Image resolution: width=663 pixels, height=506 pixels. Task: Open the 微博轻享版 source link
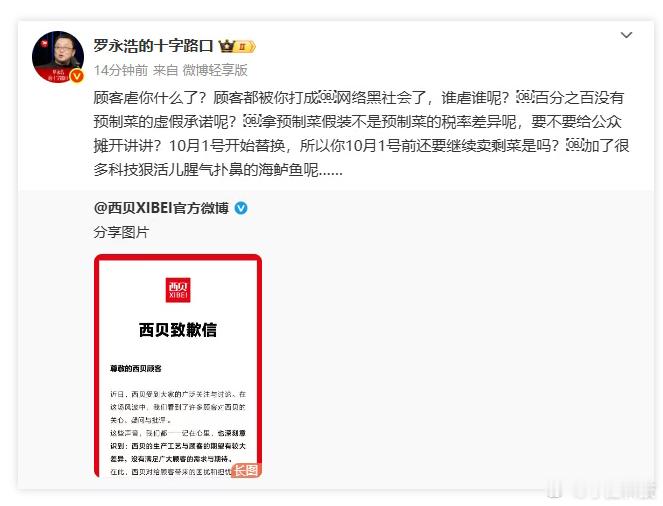click(215, 70)
